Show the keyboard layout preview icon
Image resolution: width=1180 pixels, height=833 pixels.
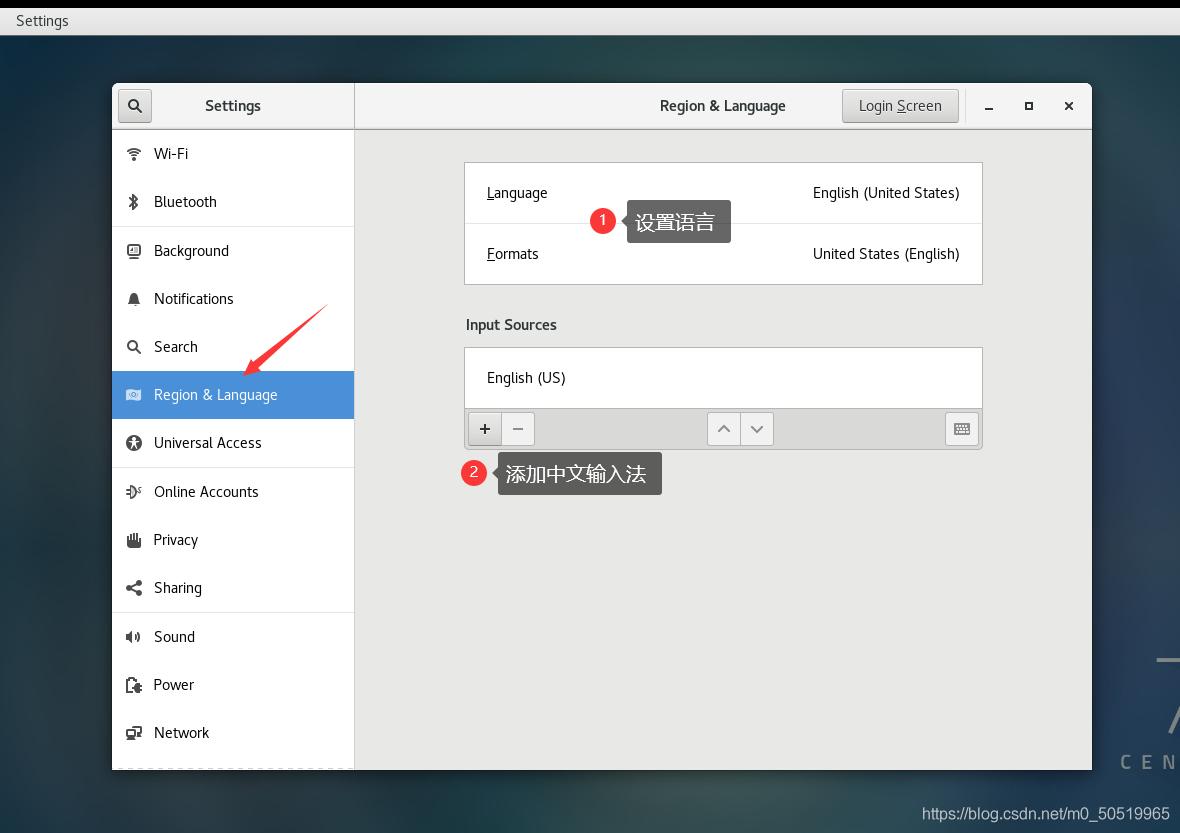(x=961, y=428)
